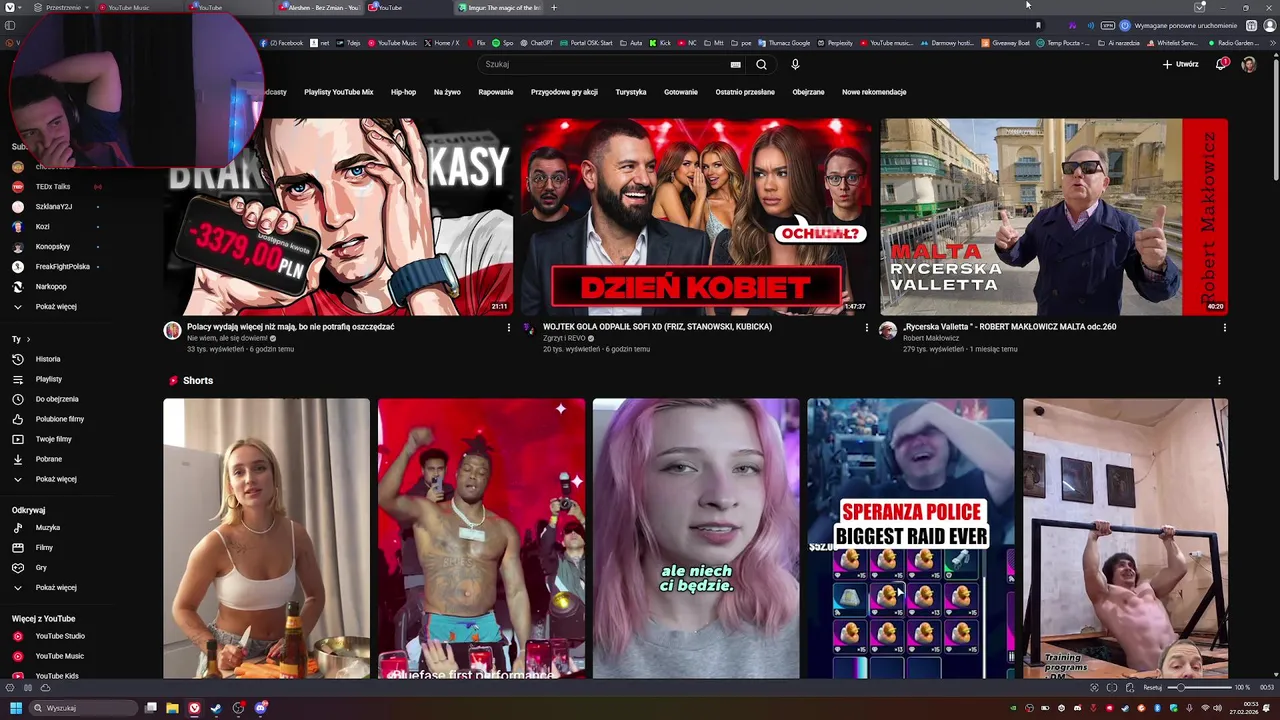Open the pink-haired girl Short thumbnail
The image size is (1280, 720).
pyautogui.click(x=696, y=538)
